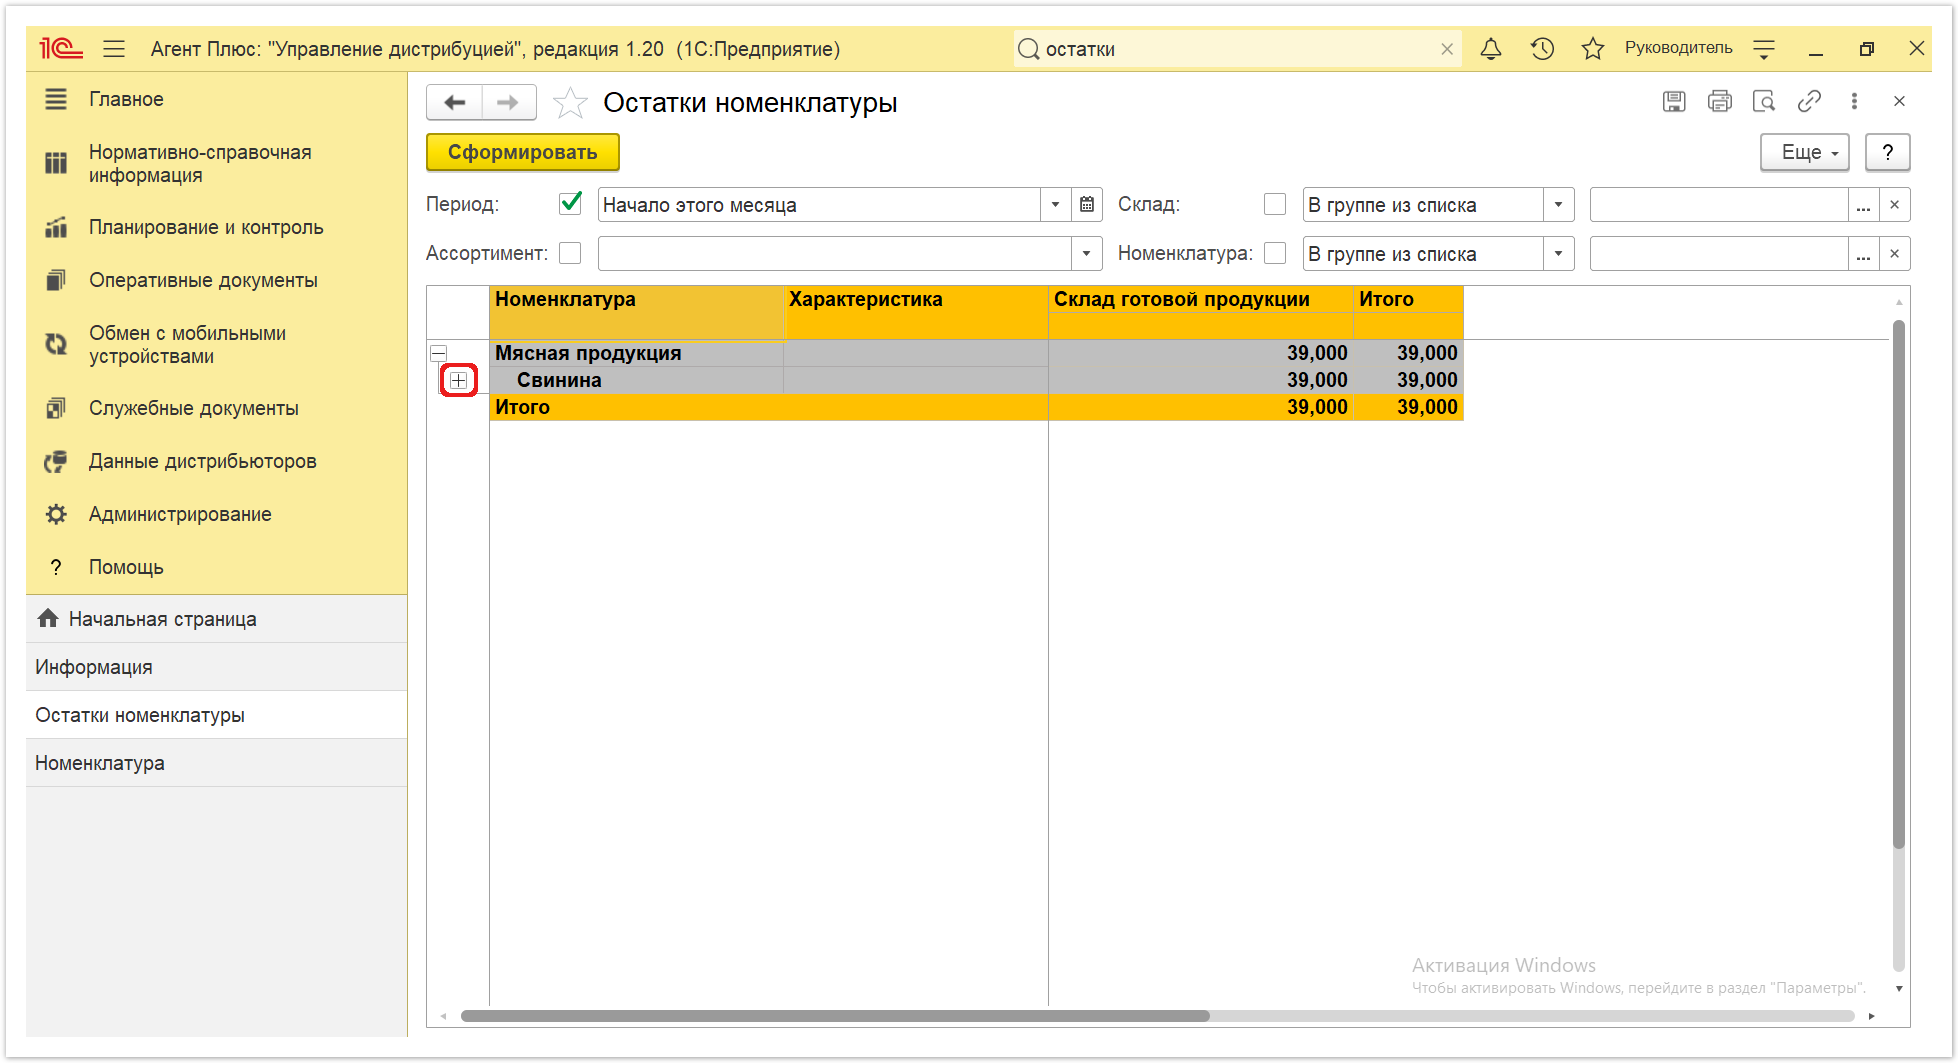1958x1063 pixels.
Task: Click the Итого row in the report
Action: 976,407
